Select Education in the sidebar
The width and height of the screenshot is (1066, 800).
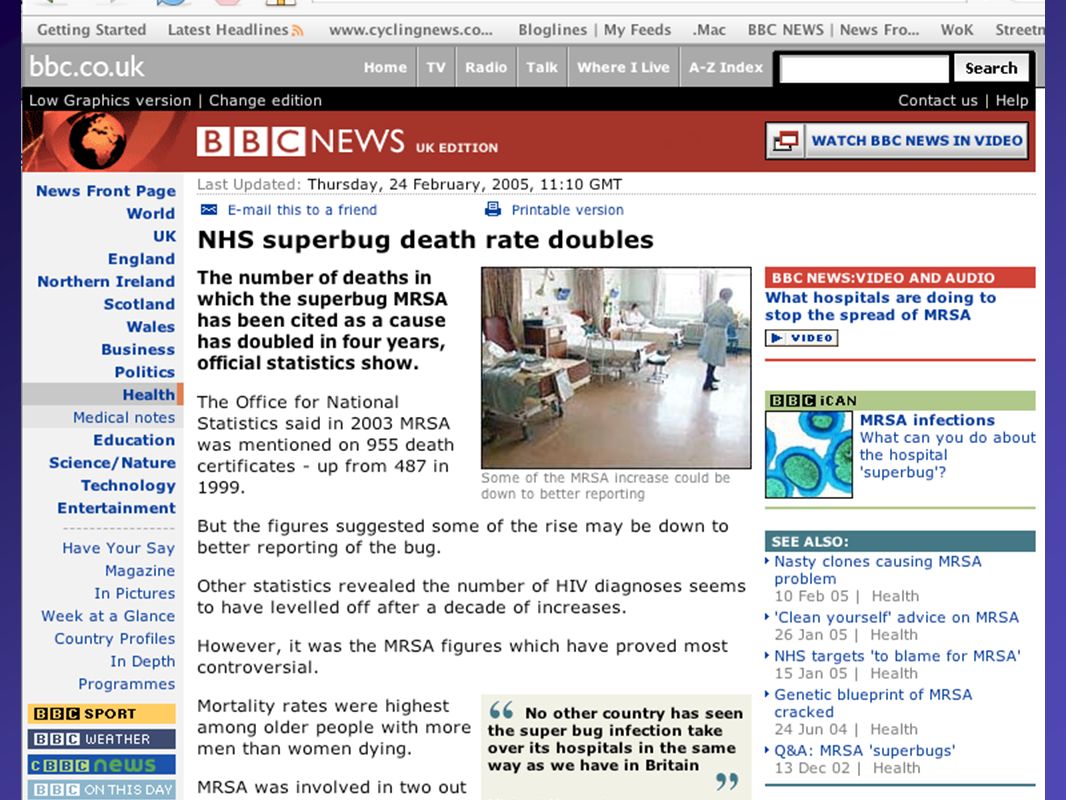134,440
